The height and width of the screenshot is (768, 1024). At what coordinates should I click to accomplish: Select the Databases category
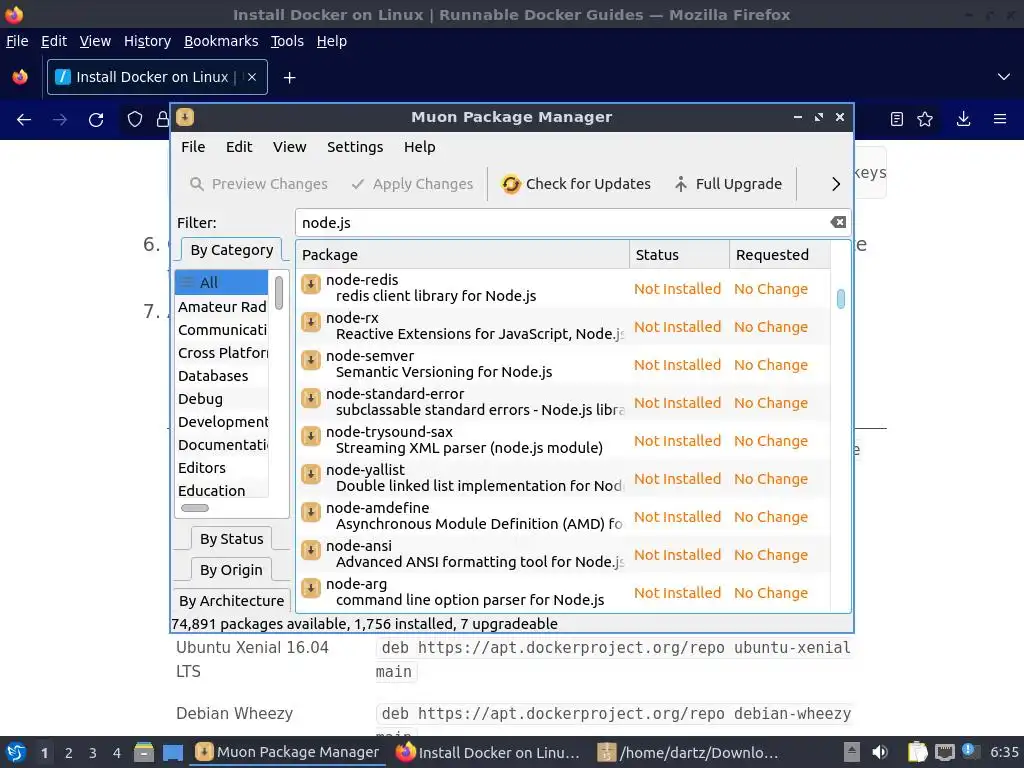point(221,376)
